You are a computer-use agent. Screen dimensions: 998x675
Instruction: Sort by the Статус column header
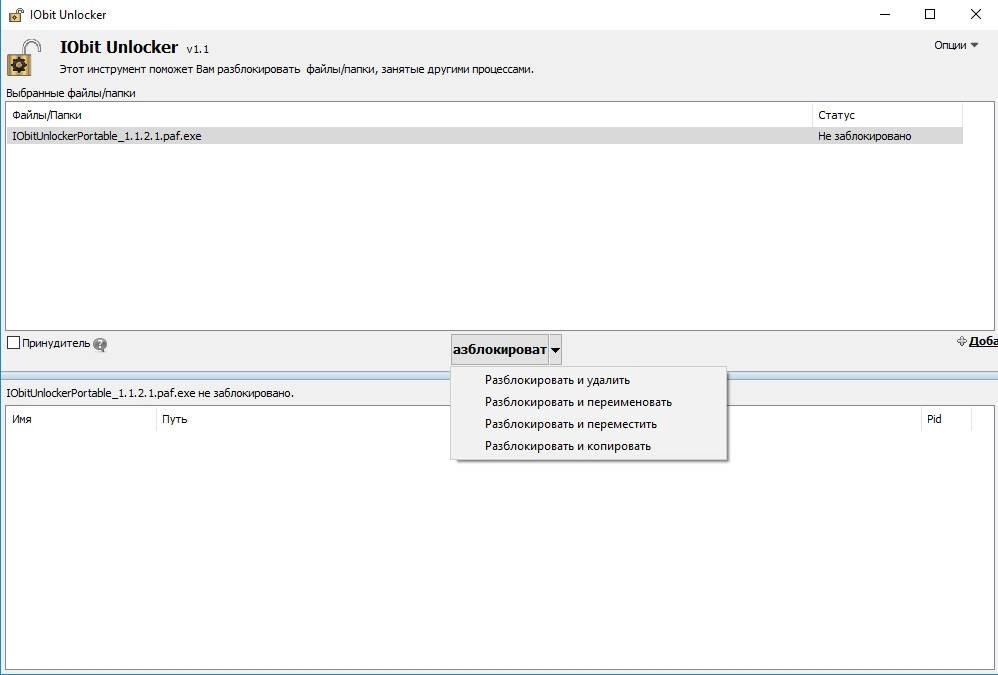887,115
